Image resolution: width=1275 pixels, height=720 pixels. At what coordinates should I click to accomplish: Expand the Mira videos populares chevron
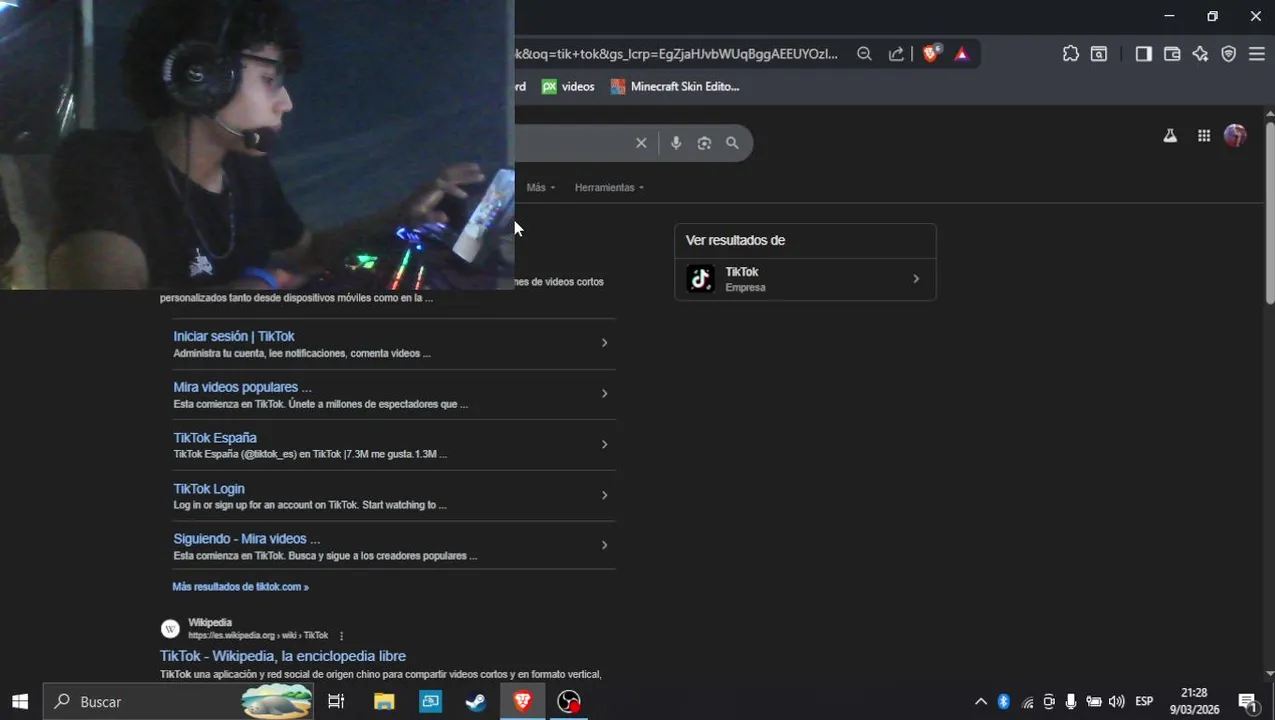[604, 394]
